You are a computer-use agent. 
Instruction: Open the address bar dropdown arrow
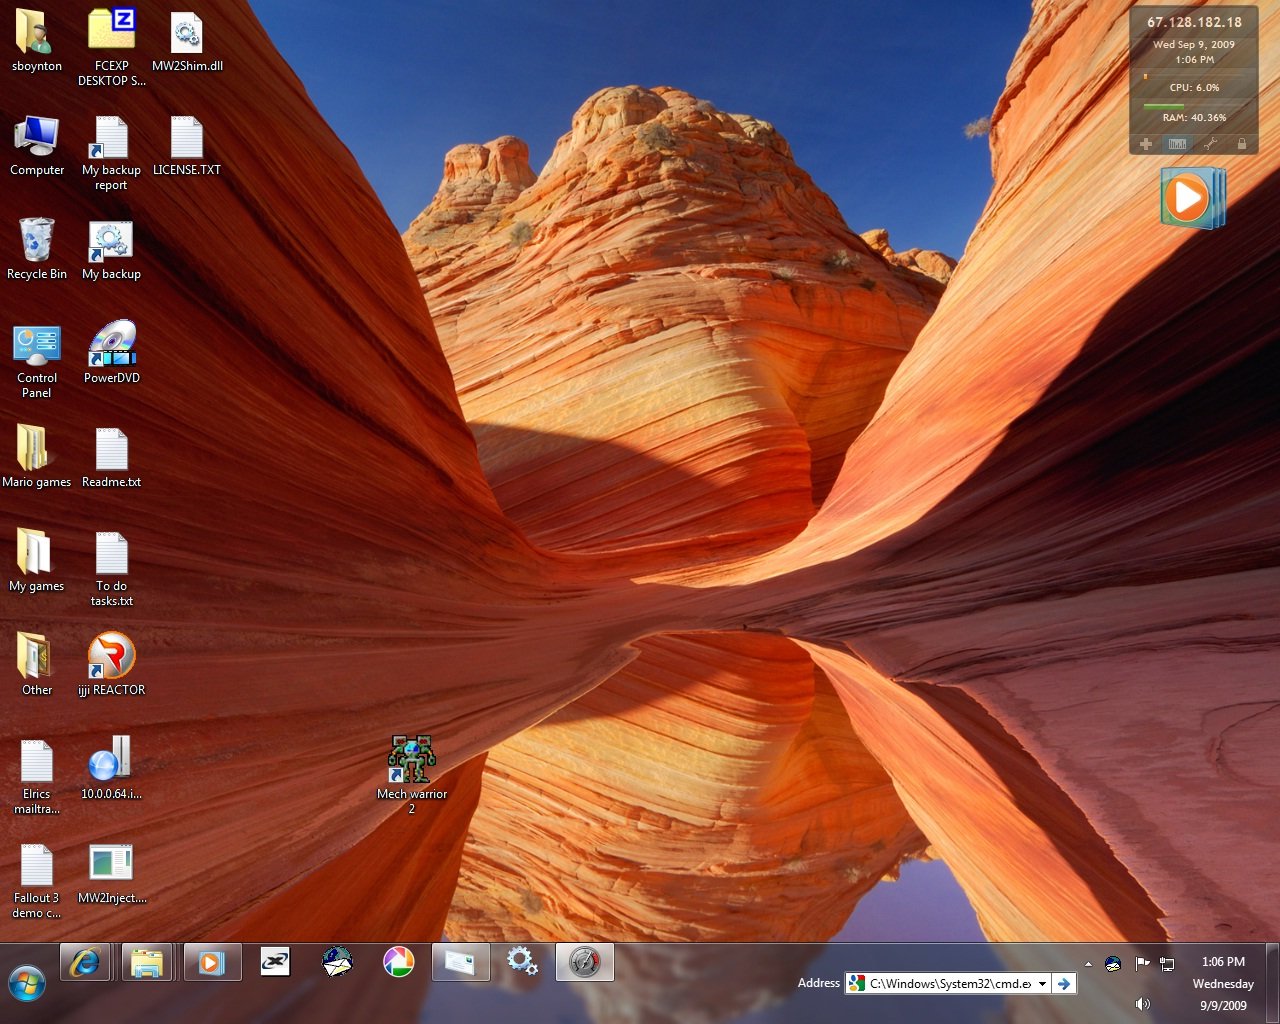[1043, 983]
